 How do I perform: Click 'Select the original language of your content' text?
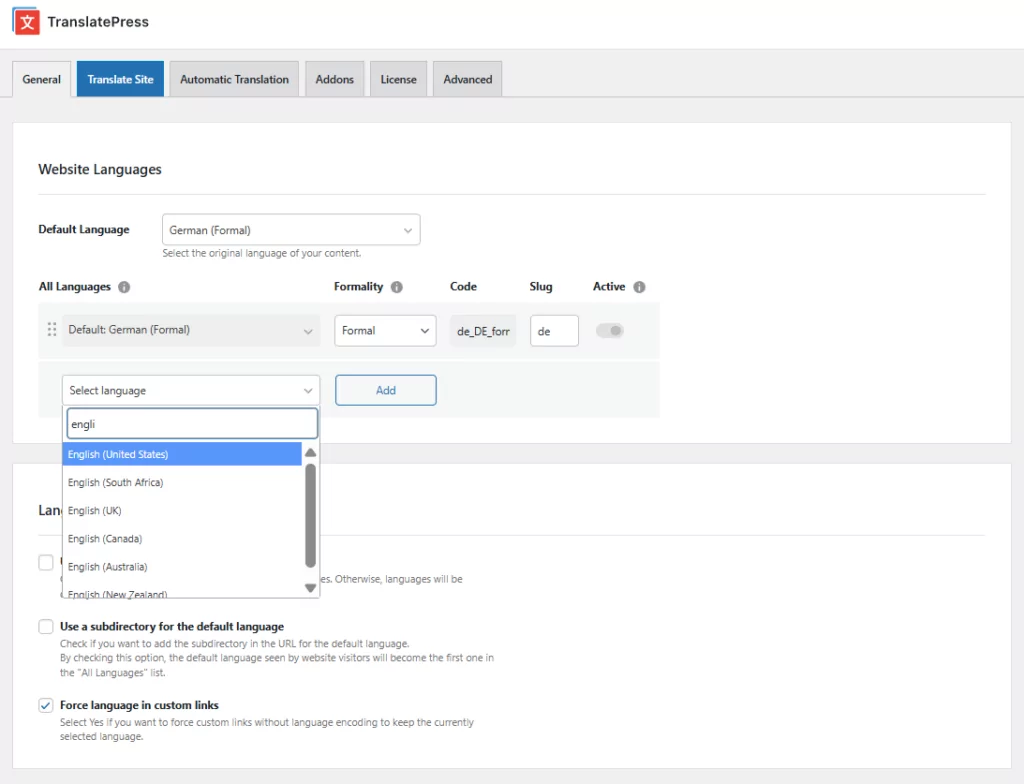[261, 253]
